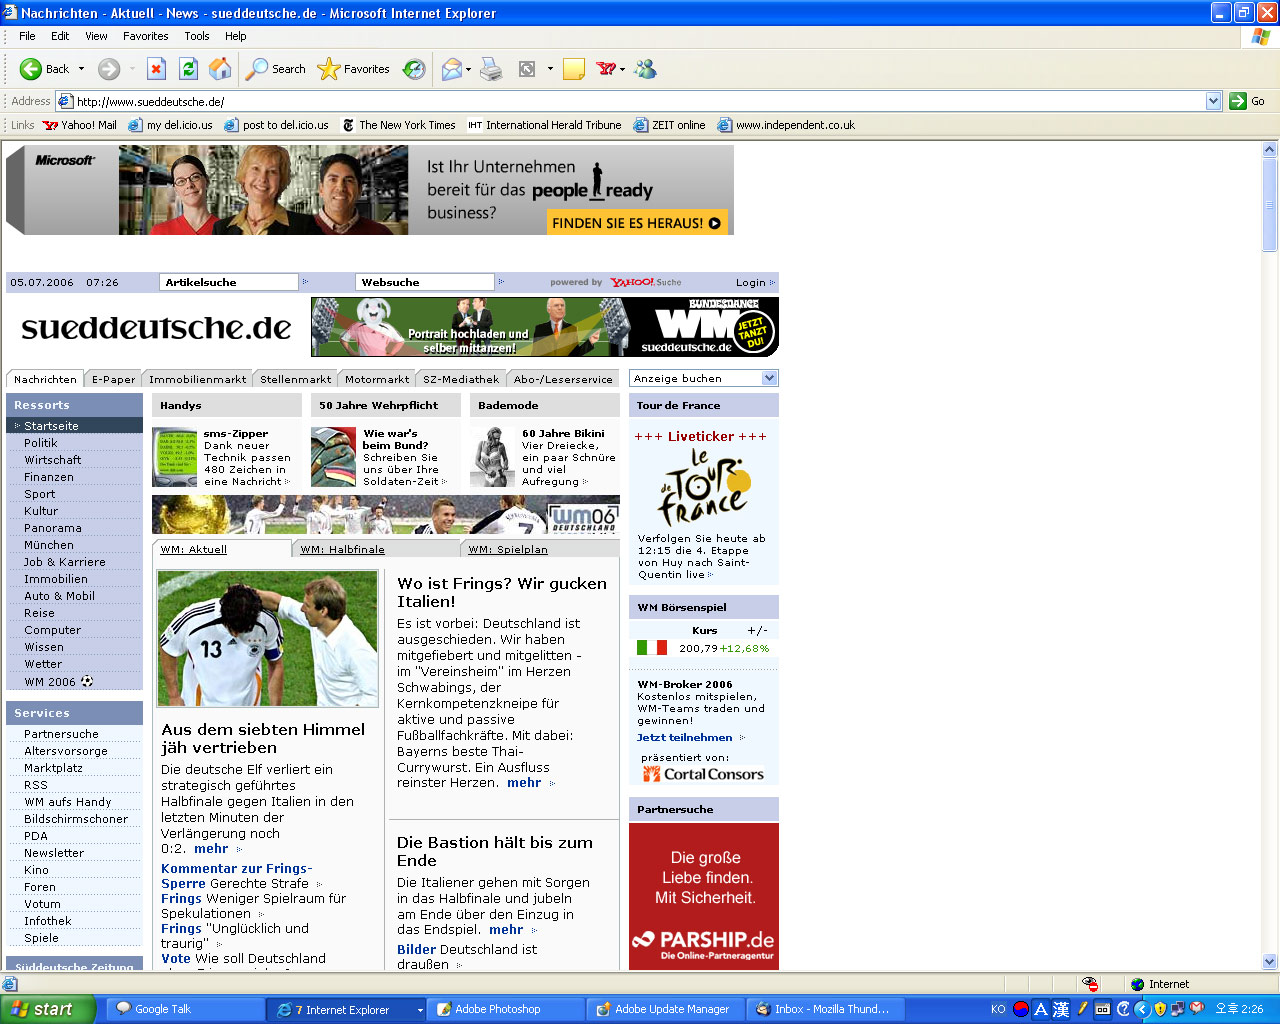Stop loading the page
Screen dimensions: 1280x1024
click(156, 69)
